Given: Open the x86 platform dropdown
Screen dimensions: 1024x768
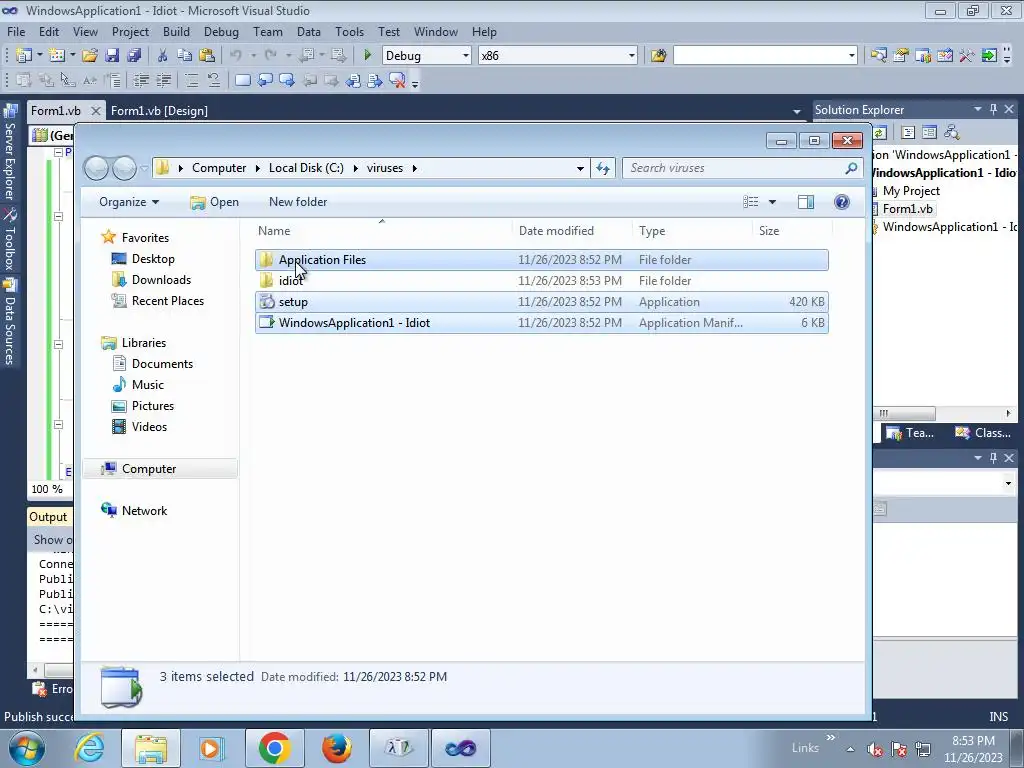Looking at the screenshot, I should pyautogui.click(x=632, y=56).
